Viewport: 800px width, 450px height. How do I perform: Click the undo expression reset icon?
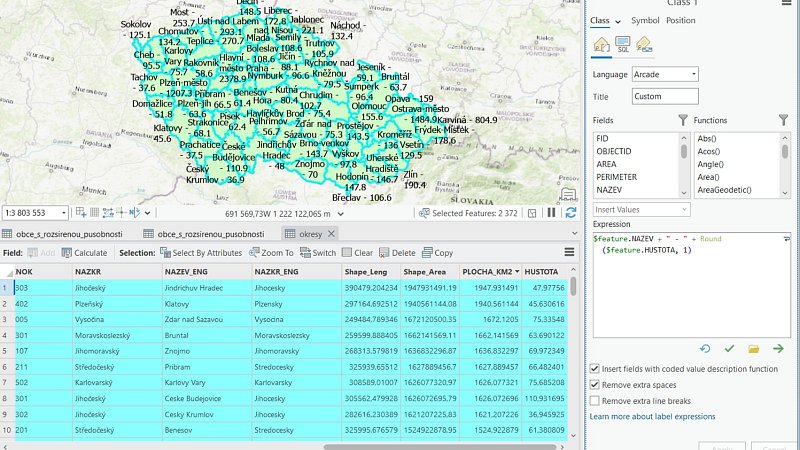[x=705, y=348]
